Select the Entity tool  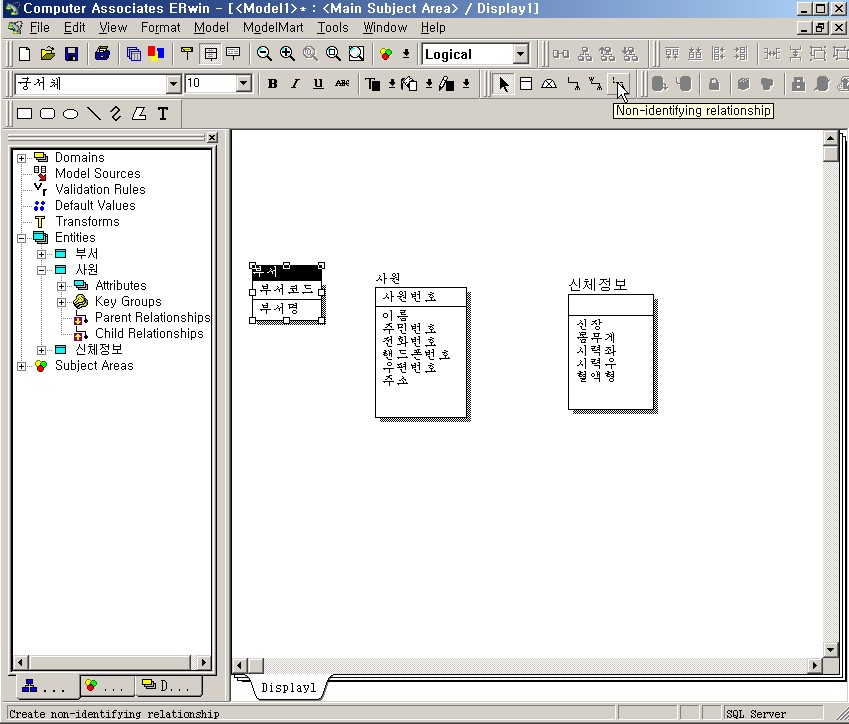coord(526,84)
